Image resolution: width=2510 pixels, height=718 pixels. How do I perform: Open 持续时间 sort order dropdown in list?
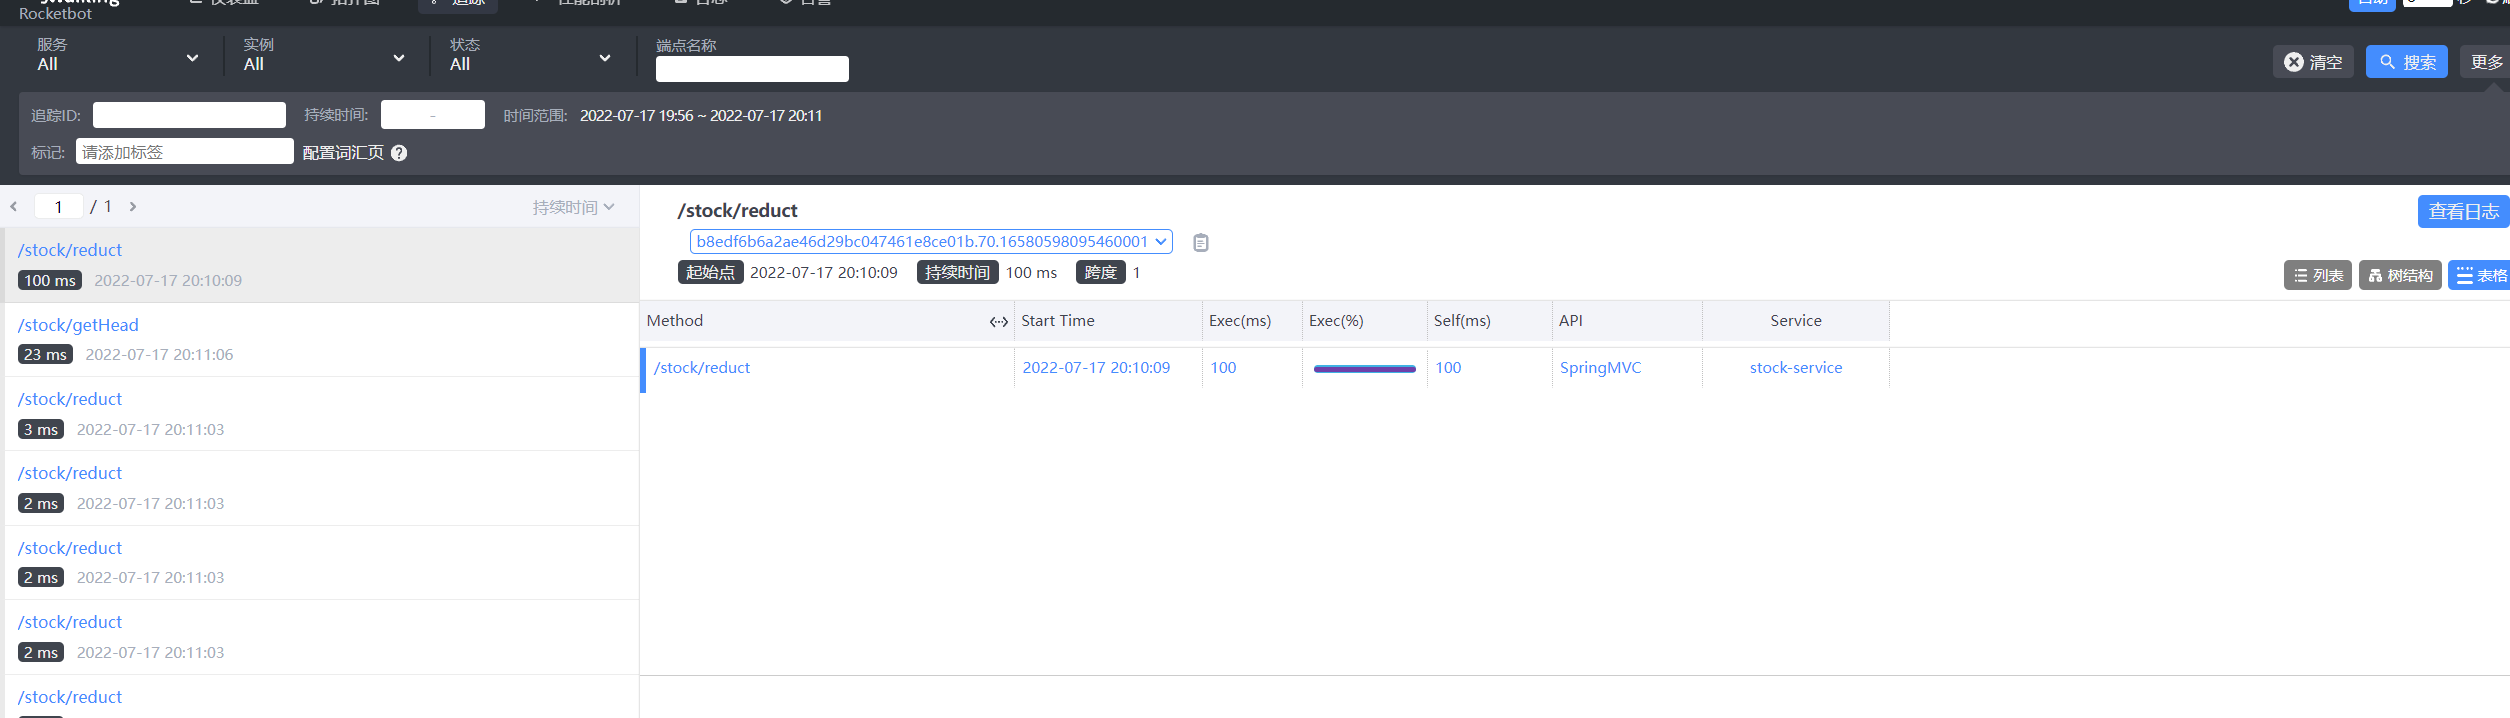tap(573, 207)
